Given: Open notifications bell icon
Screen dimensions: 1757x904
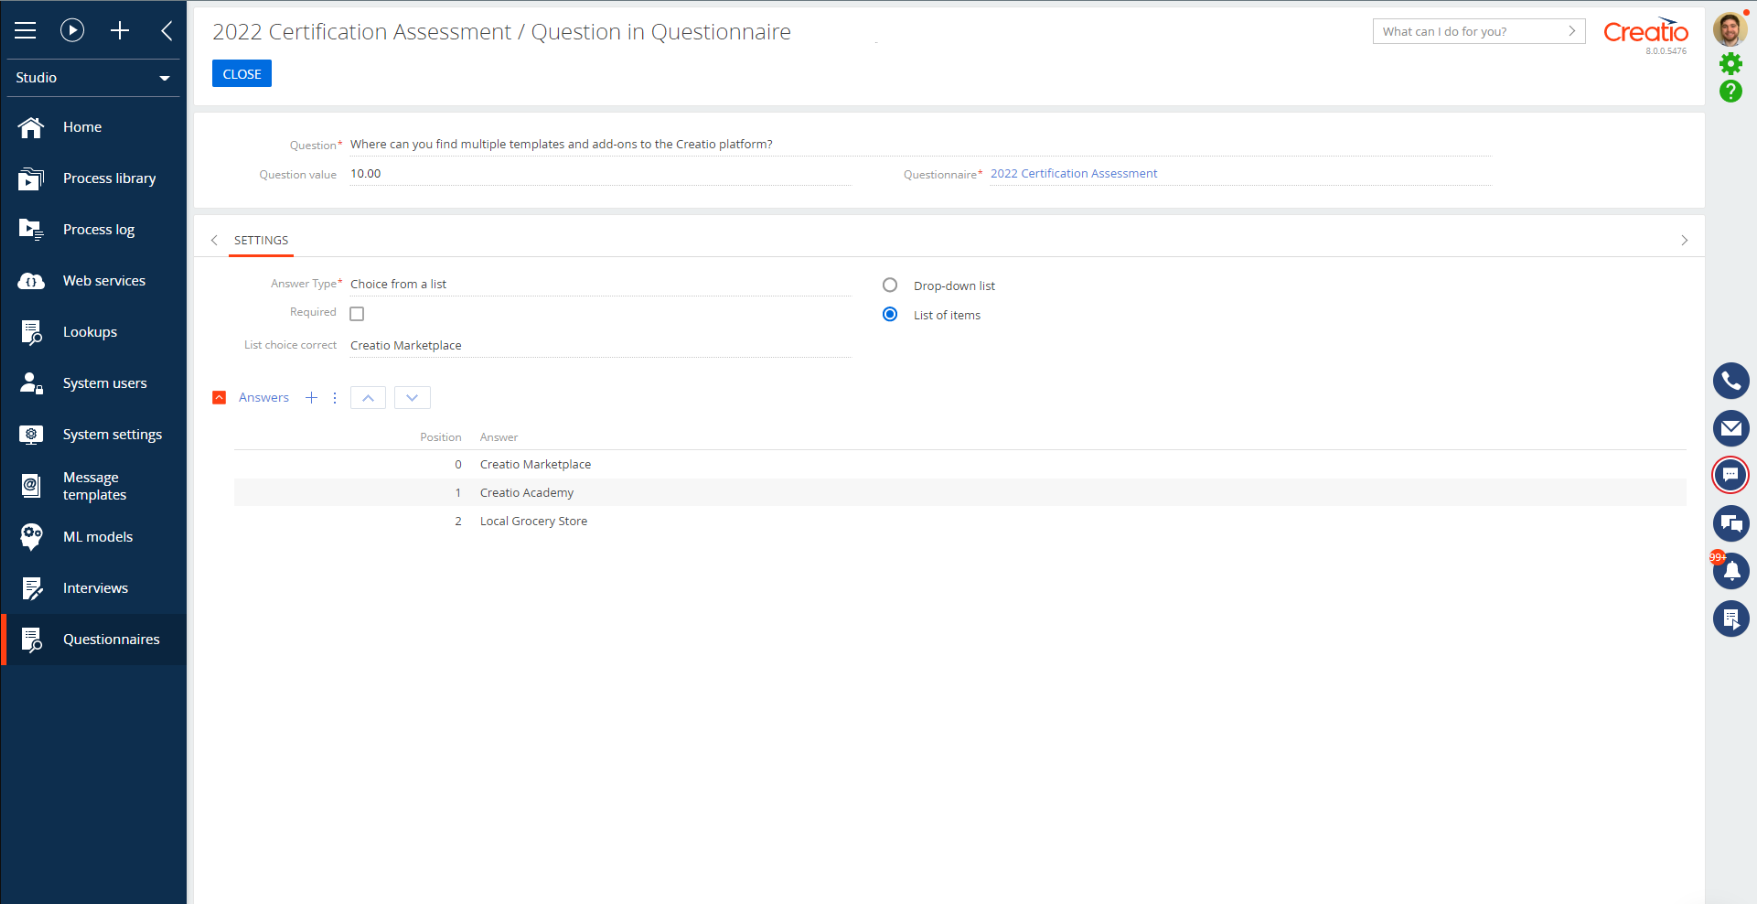Looking at the screenshot, I should click(1731, 571).
